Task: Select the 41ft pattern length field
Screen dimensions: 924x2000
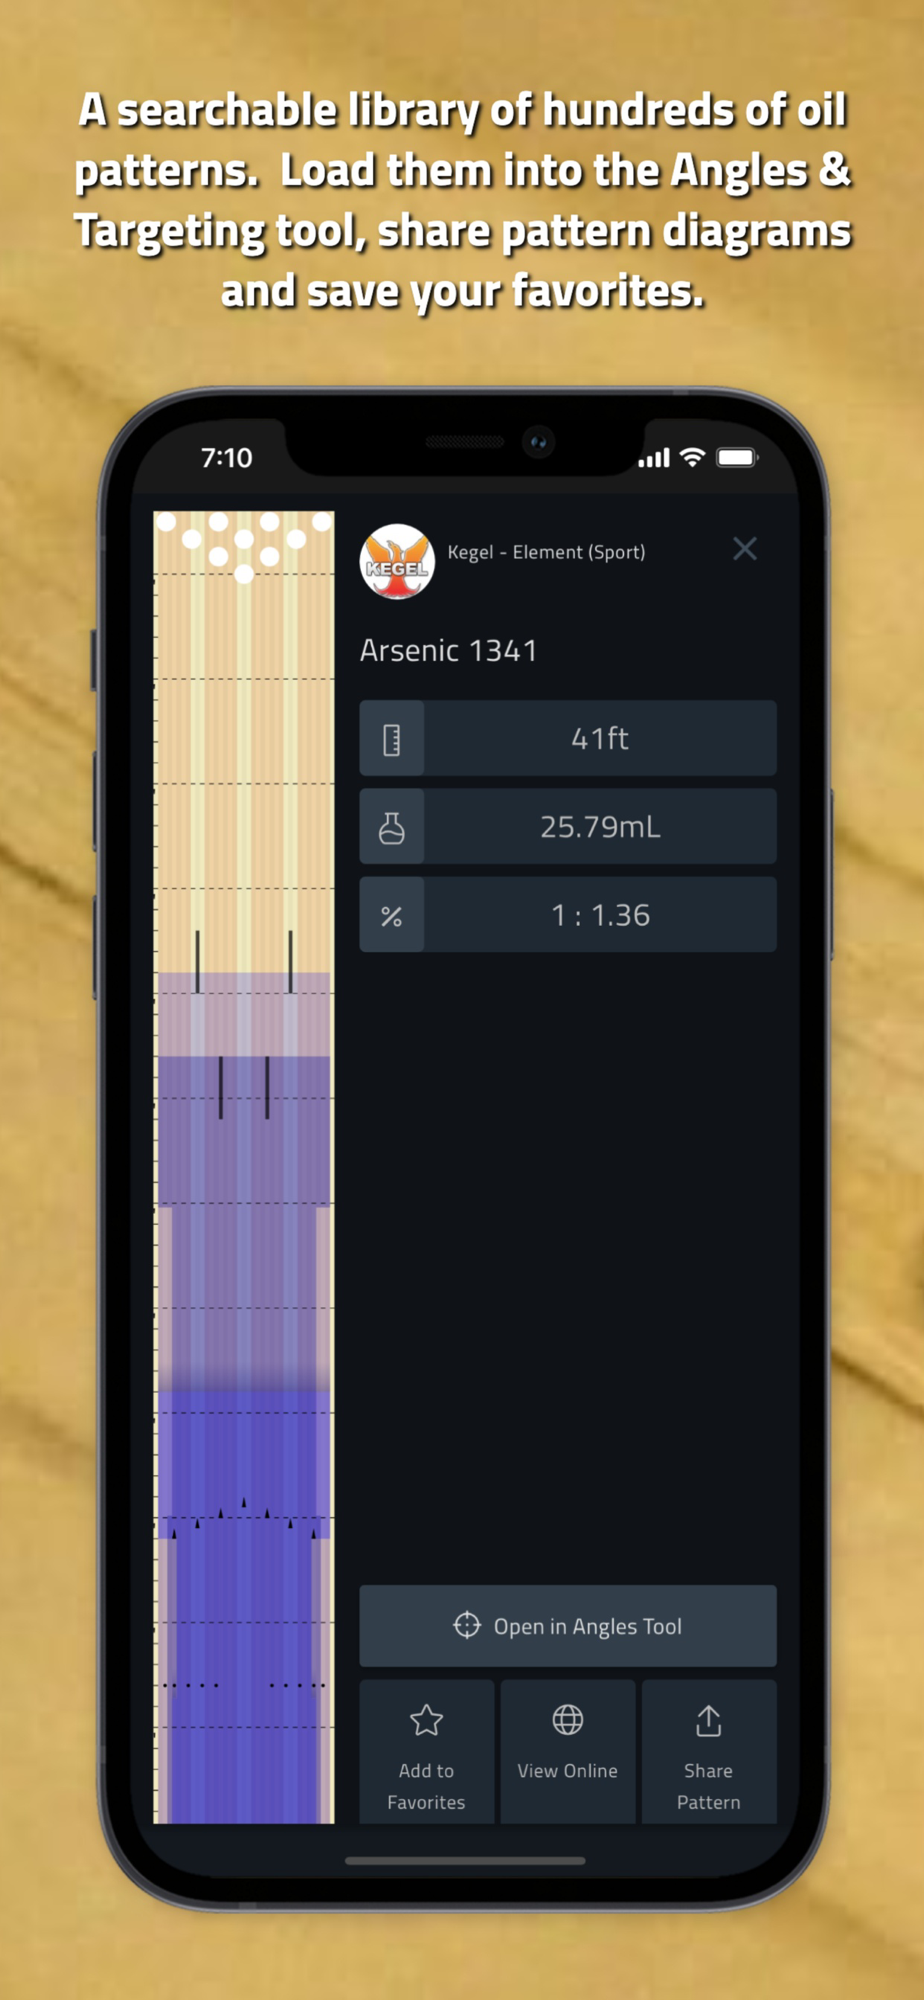Action: pos(568,738)
